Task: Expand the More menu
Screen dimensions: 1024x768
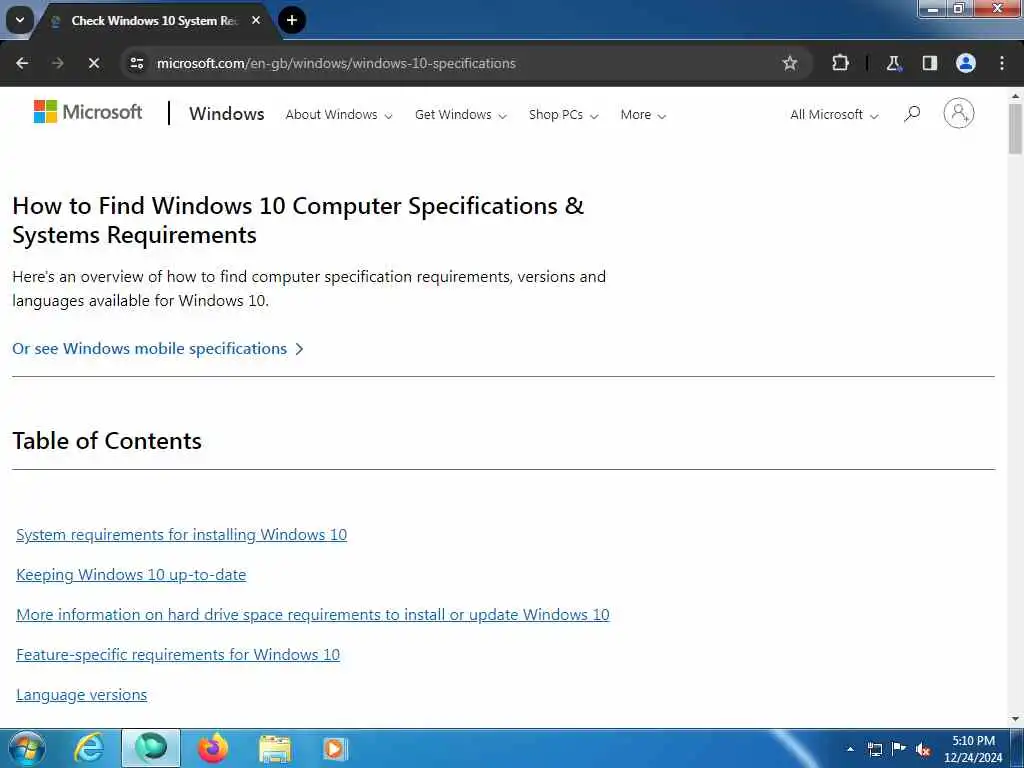Action: (643, 115)
